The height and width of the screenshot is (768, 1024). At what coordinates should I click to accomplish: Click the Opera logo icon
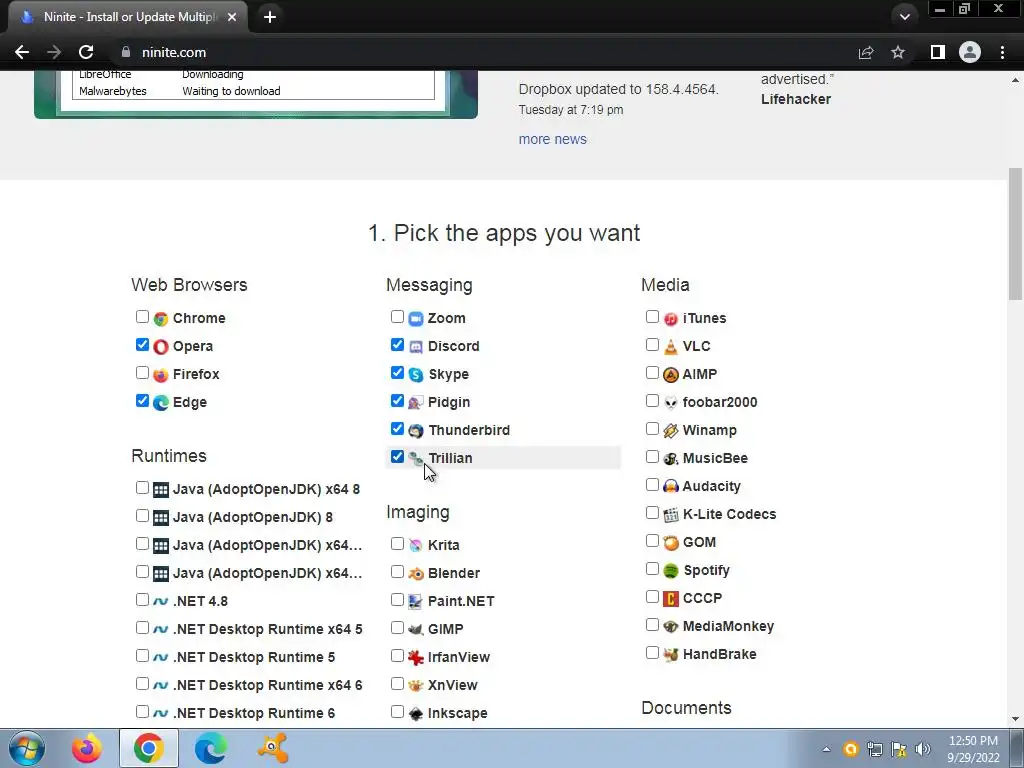[161, 347]
